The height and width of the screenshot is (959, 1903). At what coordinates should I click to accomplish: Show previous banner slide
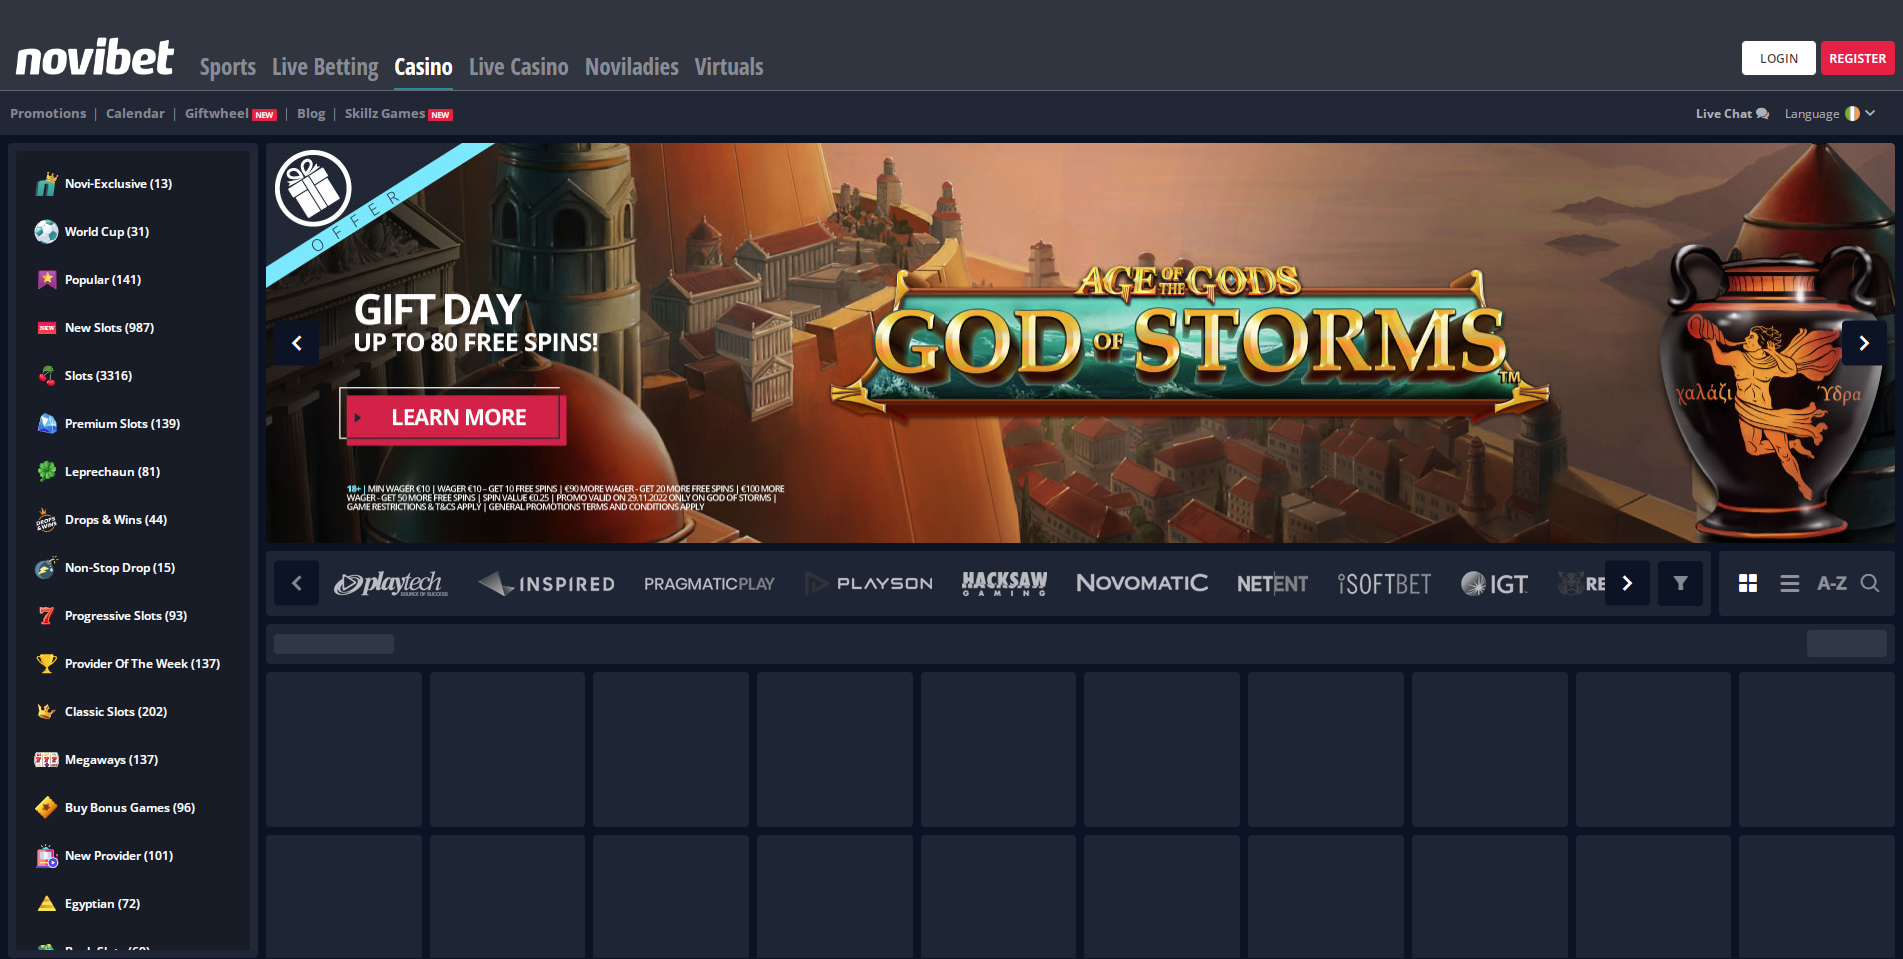[x=297, y=343]
